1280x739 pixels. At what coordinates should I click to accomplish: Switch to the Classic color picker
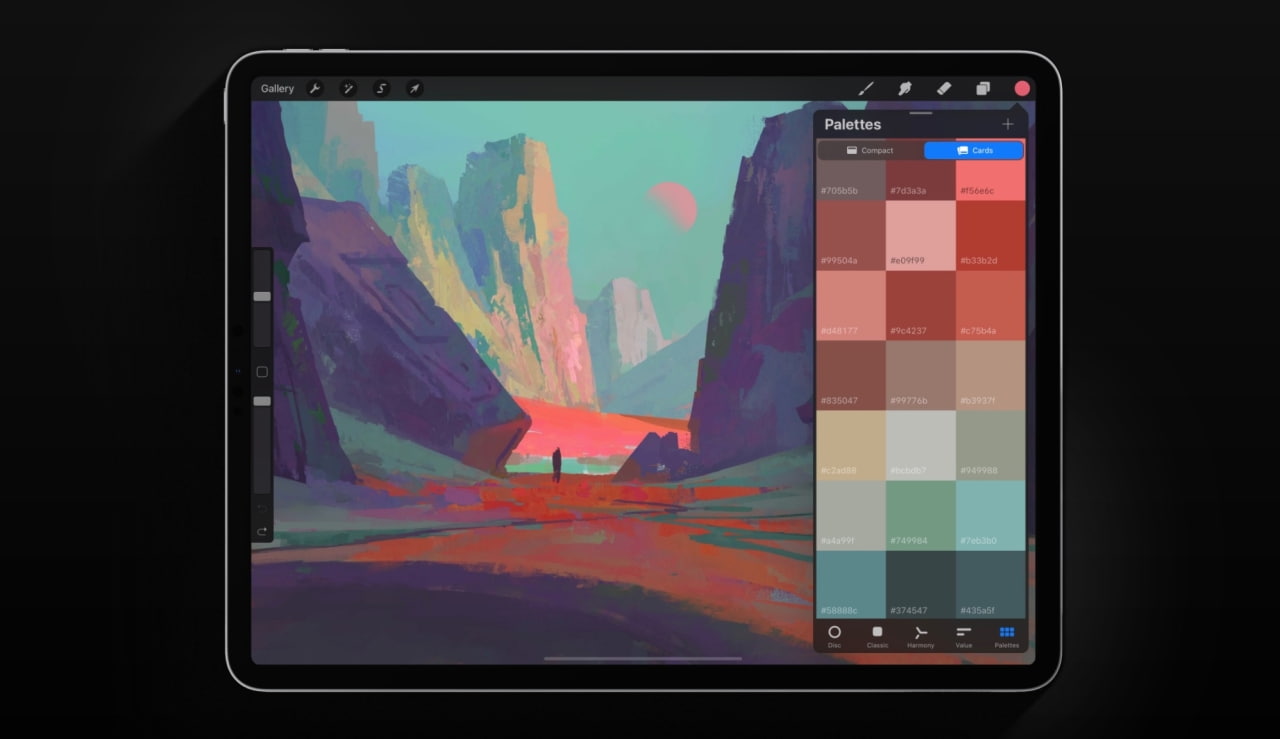877,635
